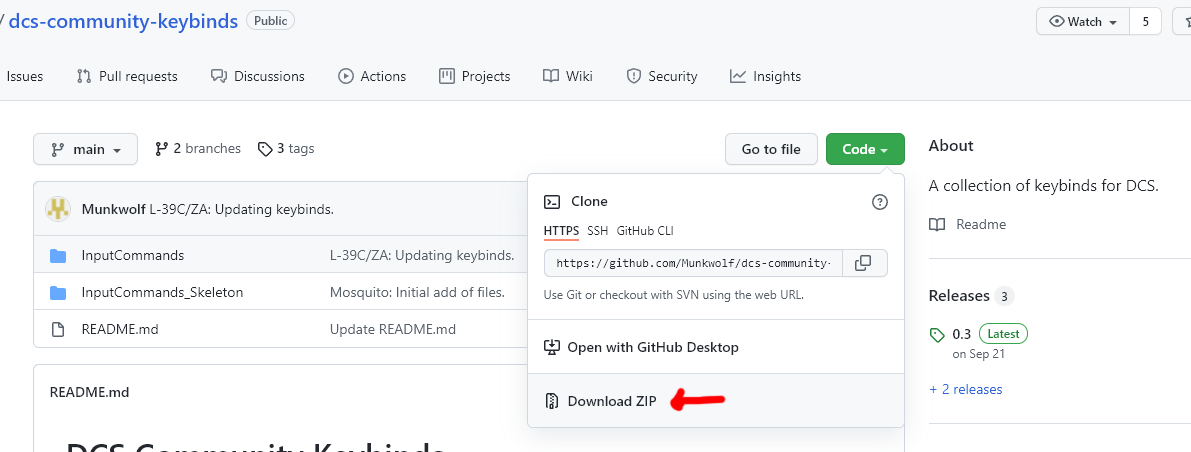The height and width of the screenshot is (452, 1191).
Task: Click the GitHub Desktop download icon
Action: coord(552,347)
